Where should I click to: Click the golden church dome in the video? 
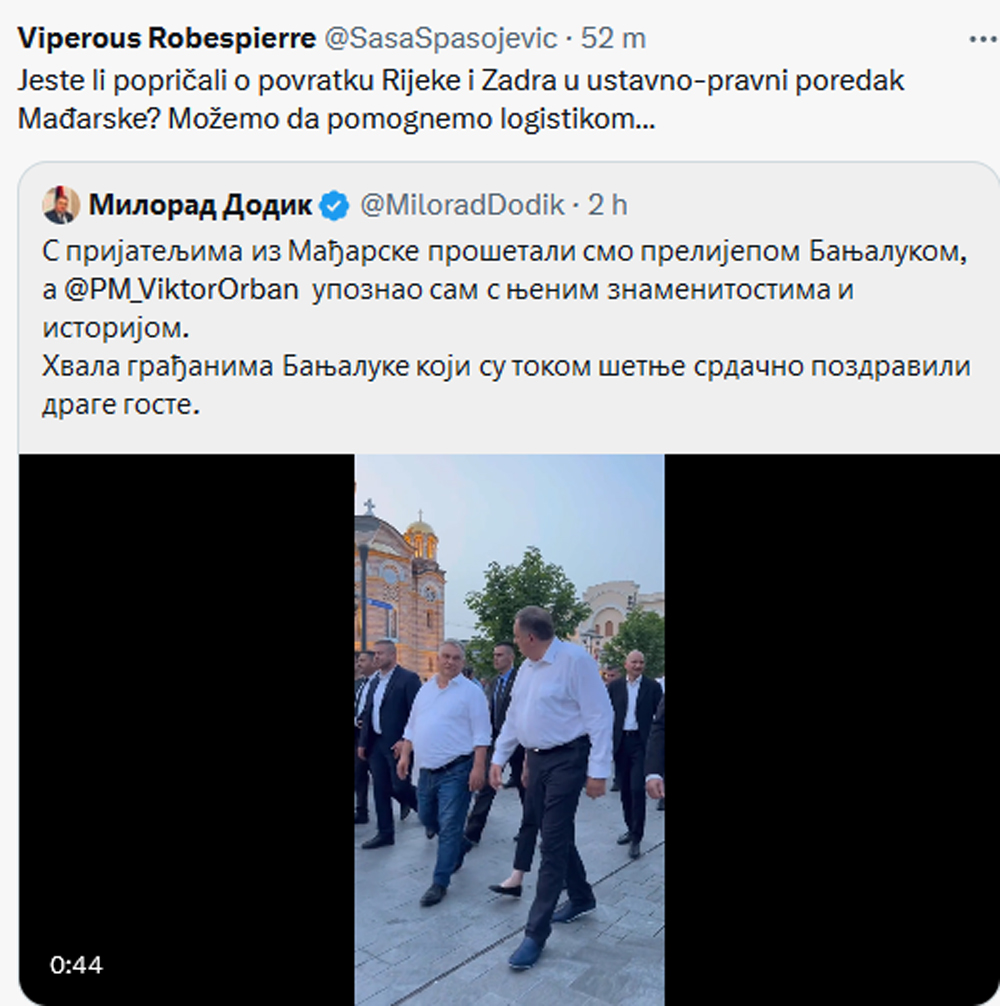[x=420, y=533]
